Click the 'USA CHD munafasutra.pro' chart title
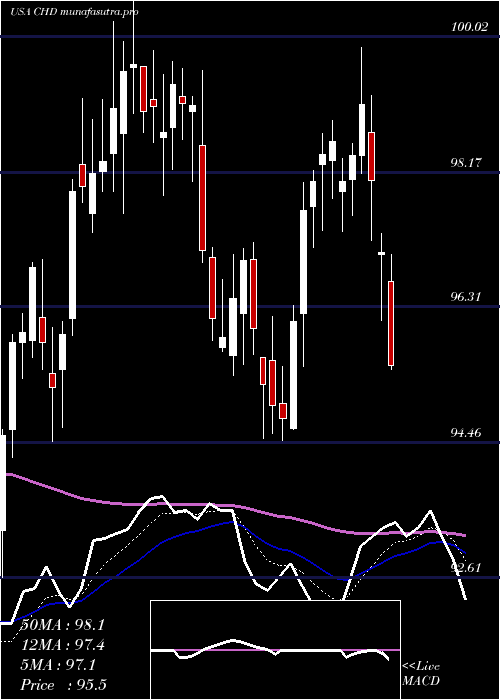500x700 pixels. (x=74, y=12)
